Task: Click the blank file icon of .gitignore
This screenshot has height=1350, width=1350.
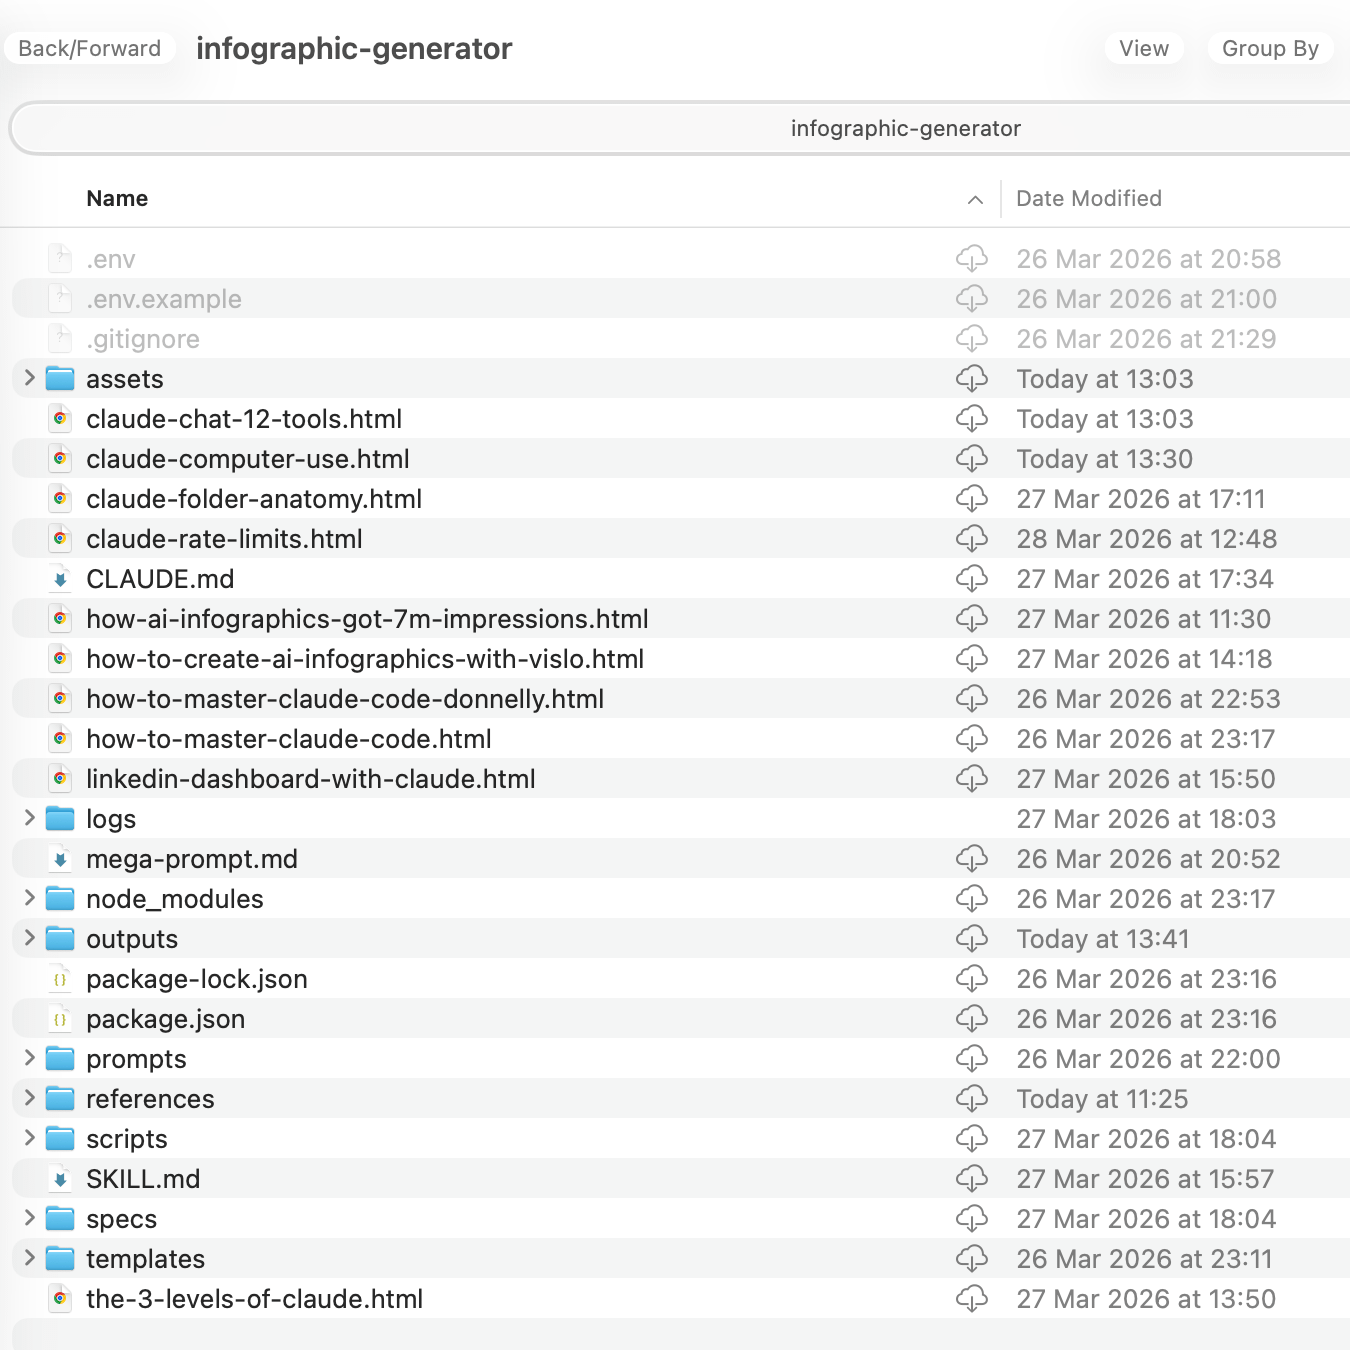Action: click(x=60, y=339)
